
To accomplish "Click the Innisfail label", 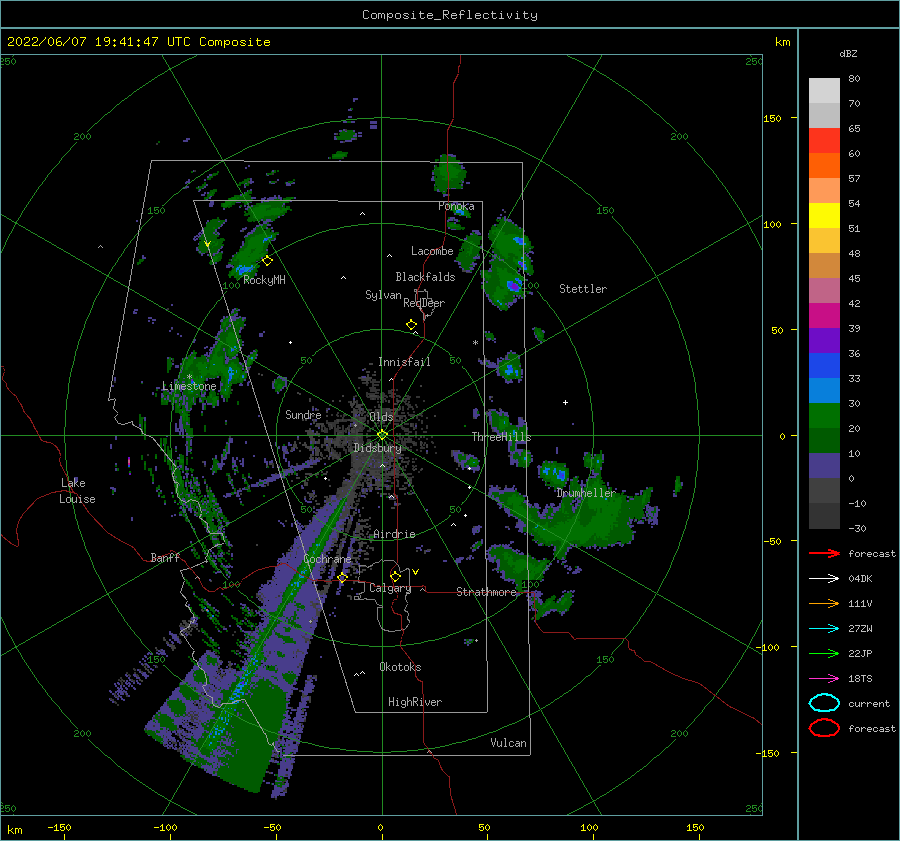I will click(404, 362).
